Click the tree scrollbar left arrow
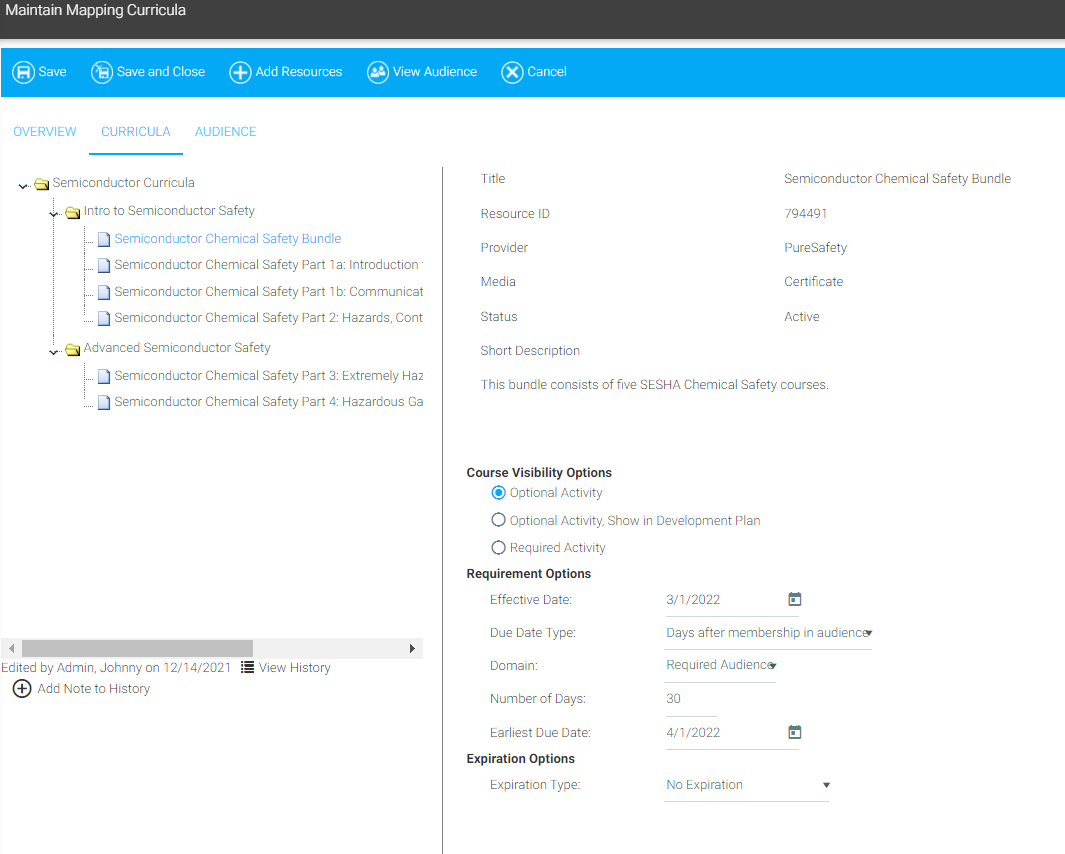 coord(12,648)
